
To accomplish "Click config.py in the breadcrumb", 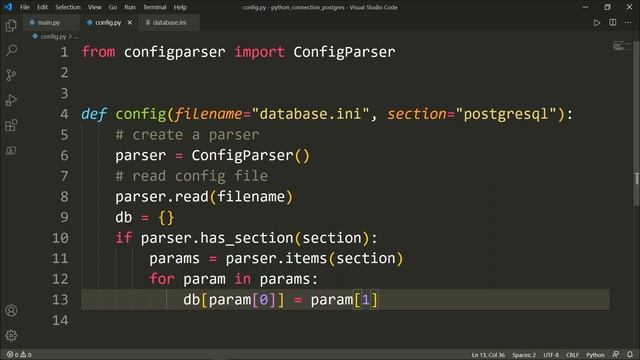I will point(53,37).
